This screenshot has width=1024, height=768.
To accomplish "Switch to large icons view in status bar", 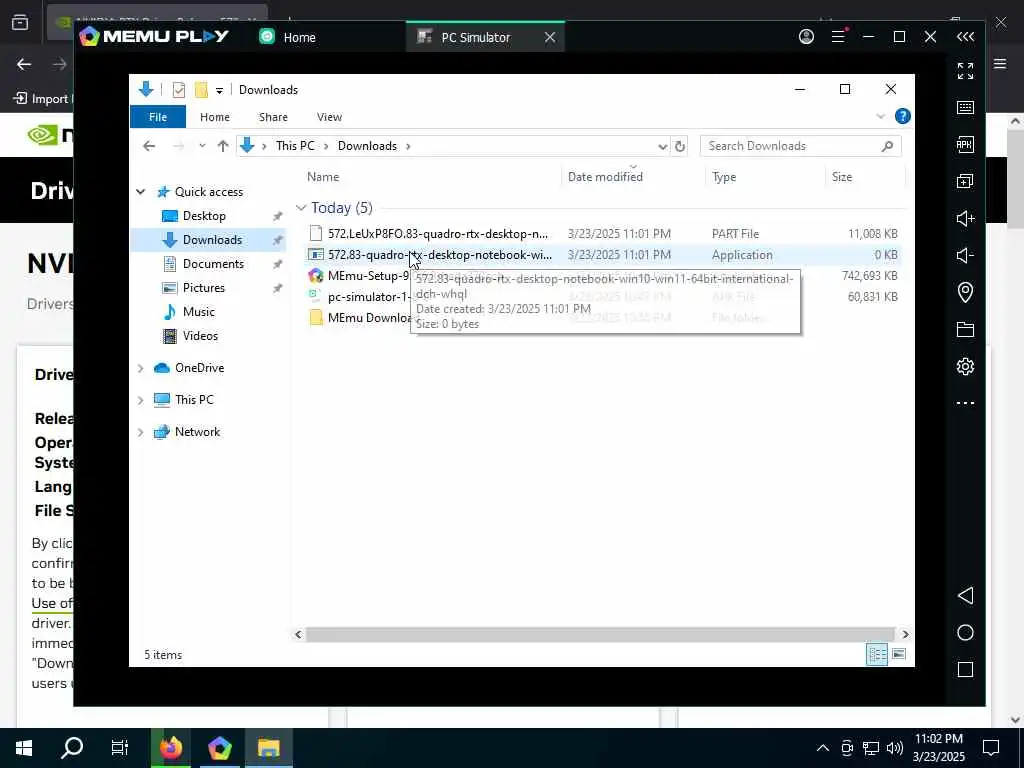I will click(899, 654).
